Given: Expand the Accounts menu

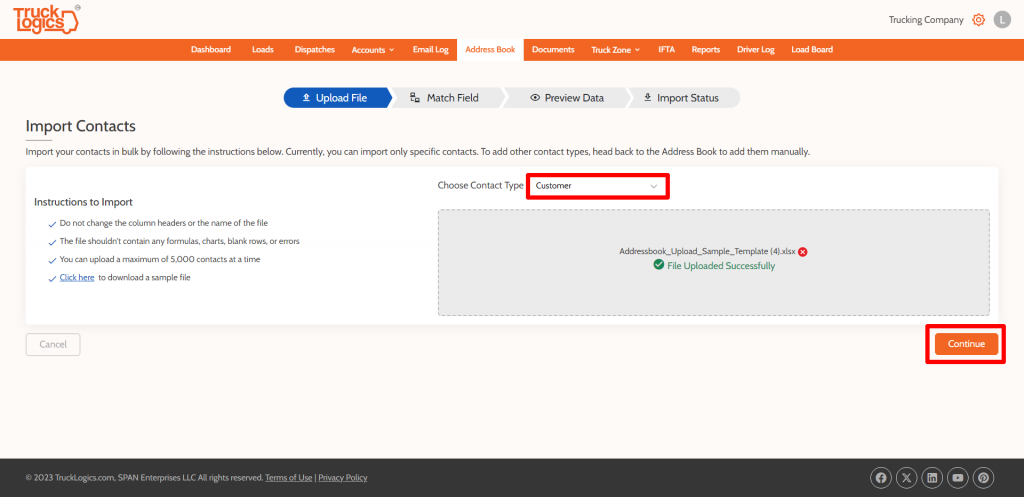Looking at the screenshot, I should 373,50.
